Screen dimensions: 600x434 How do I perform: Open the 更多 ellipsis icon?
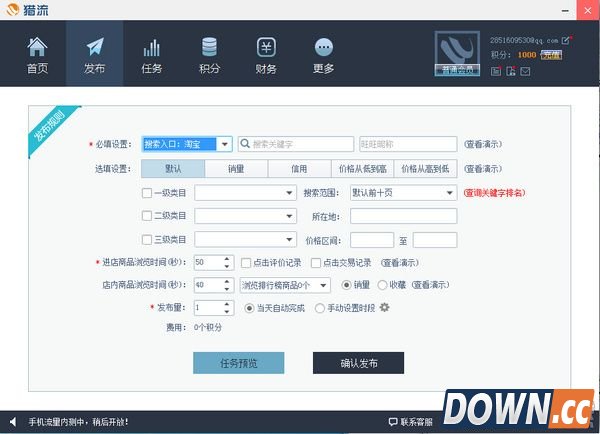coord(324,47)
